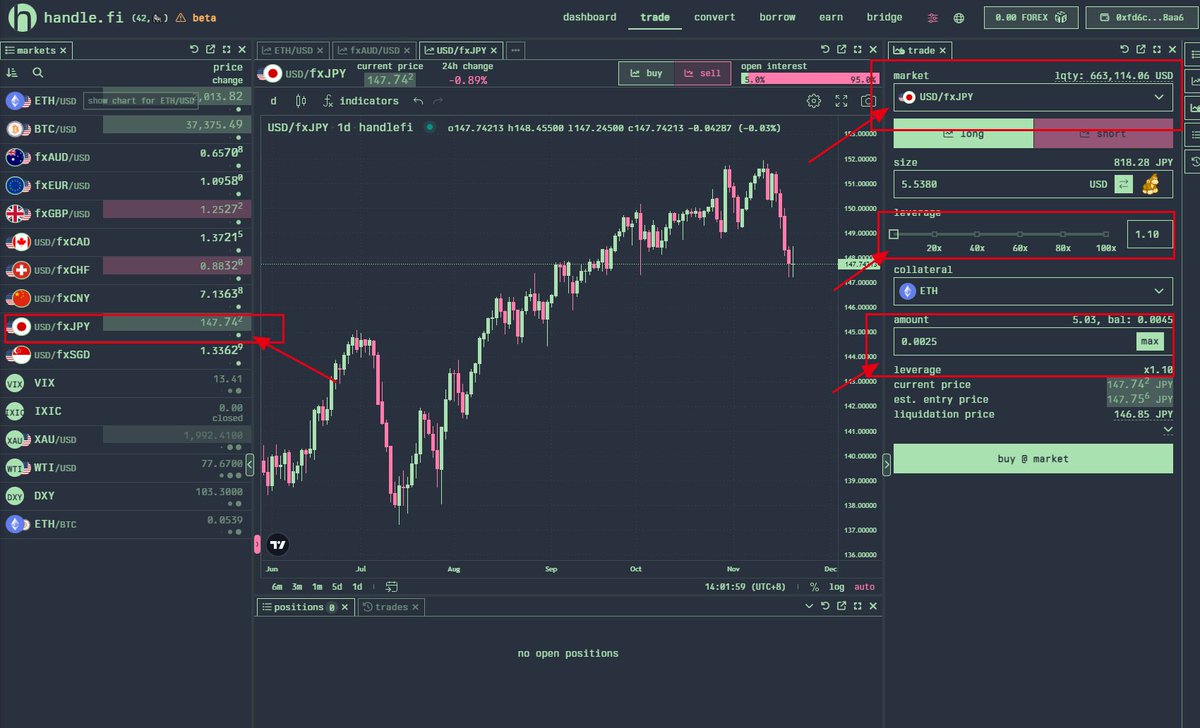Viewport: 1200px width, 728px height.
Task: Toggle percent scale on chart
Action: coord(814,587)
